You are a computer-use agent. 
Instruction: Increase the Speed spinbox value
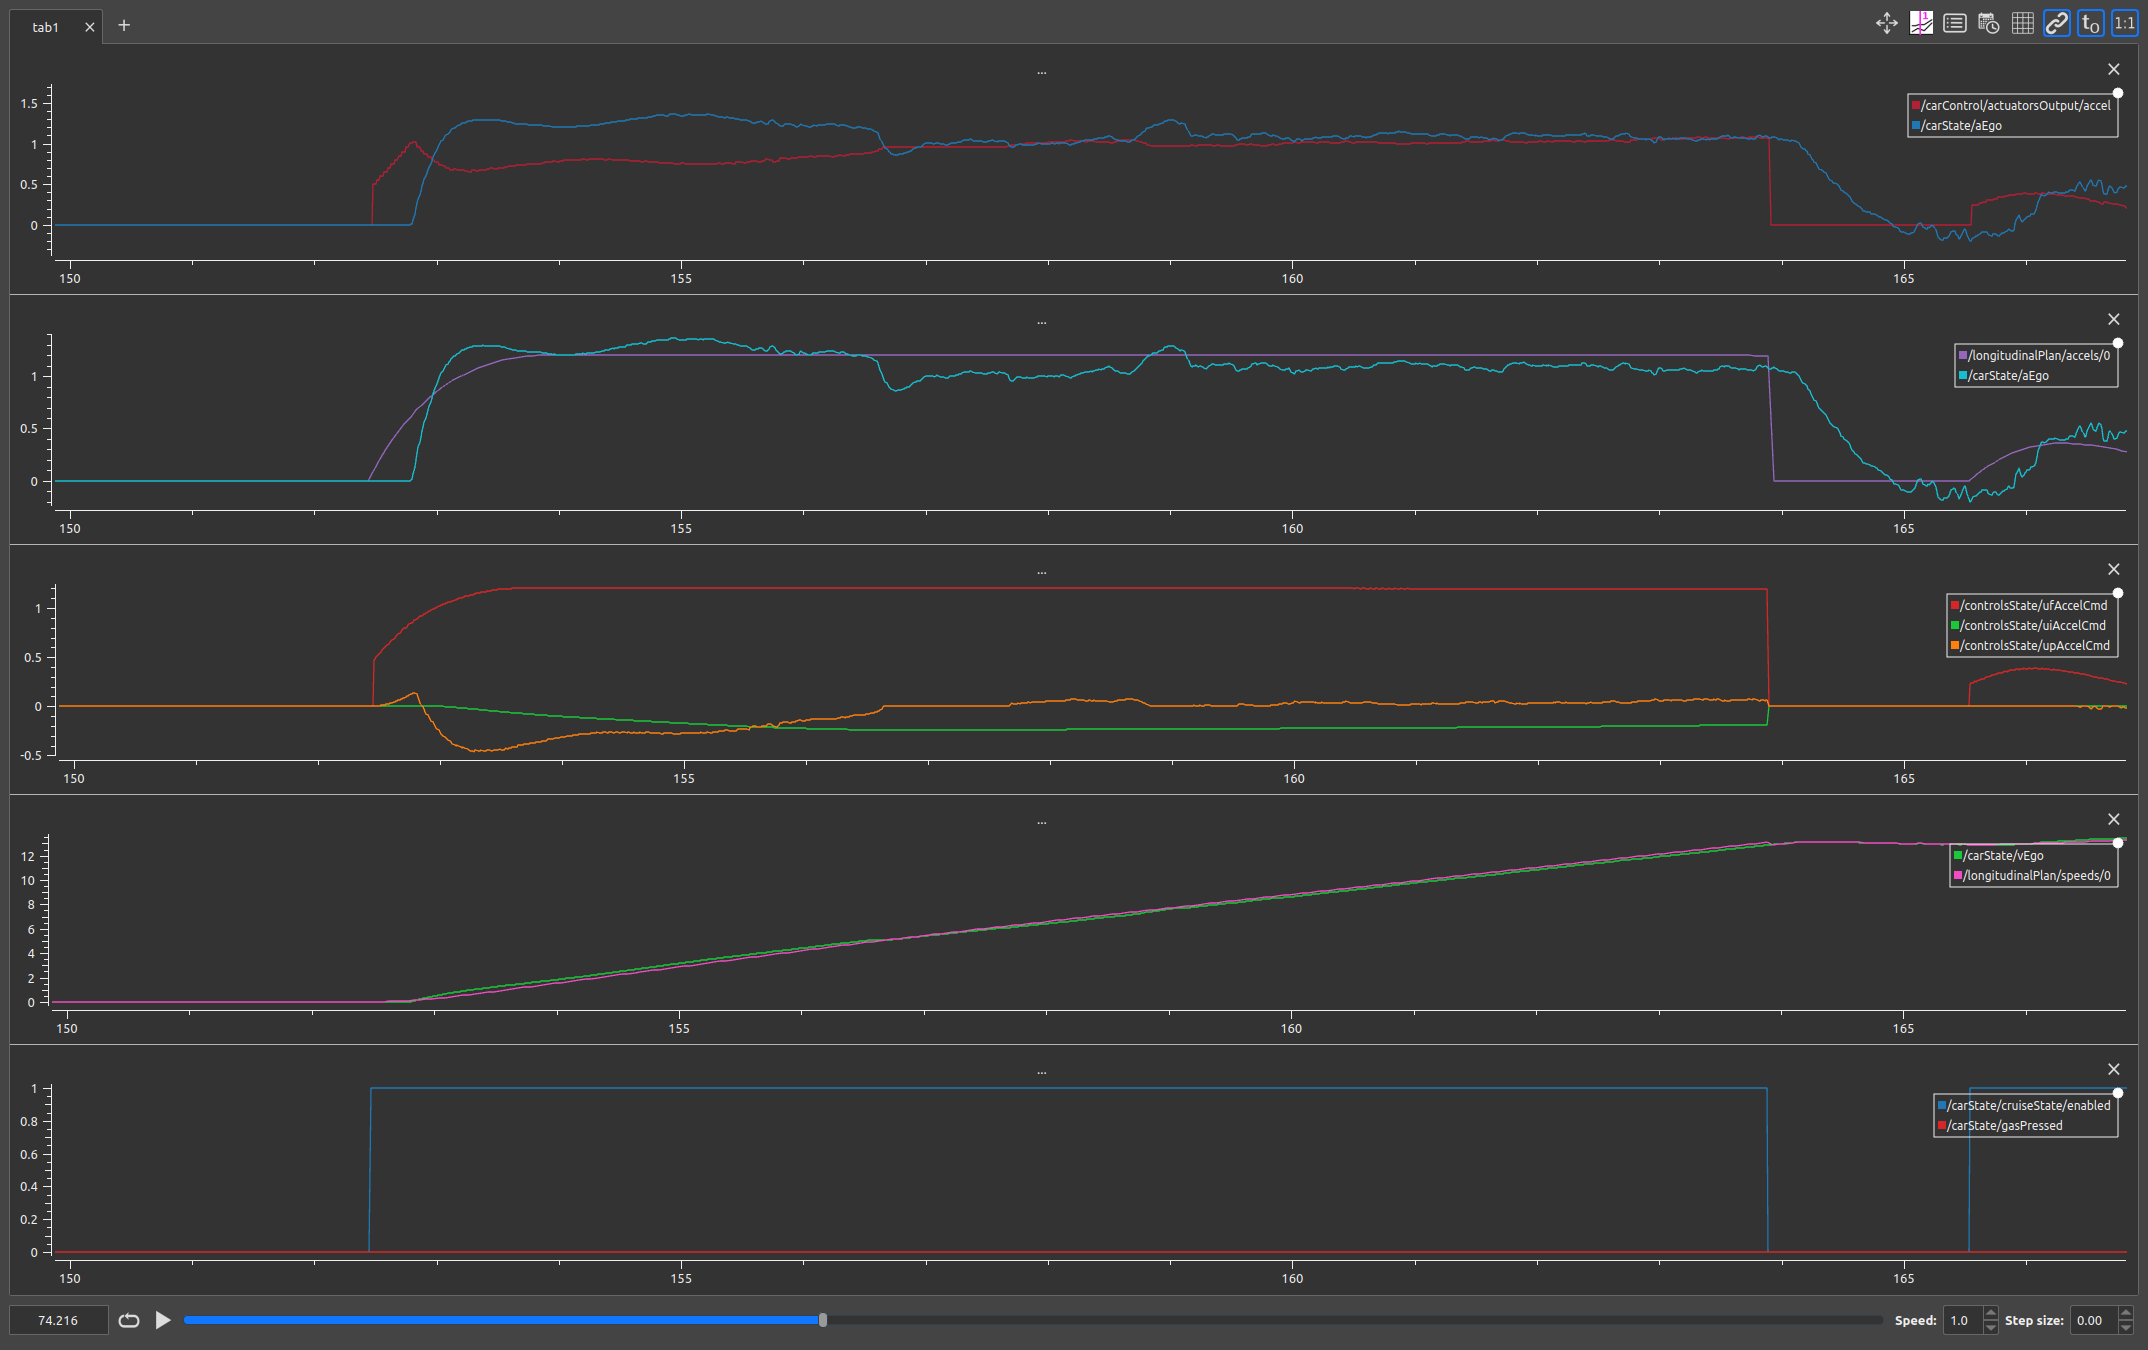pos(1990,1313)
